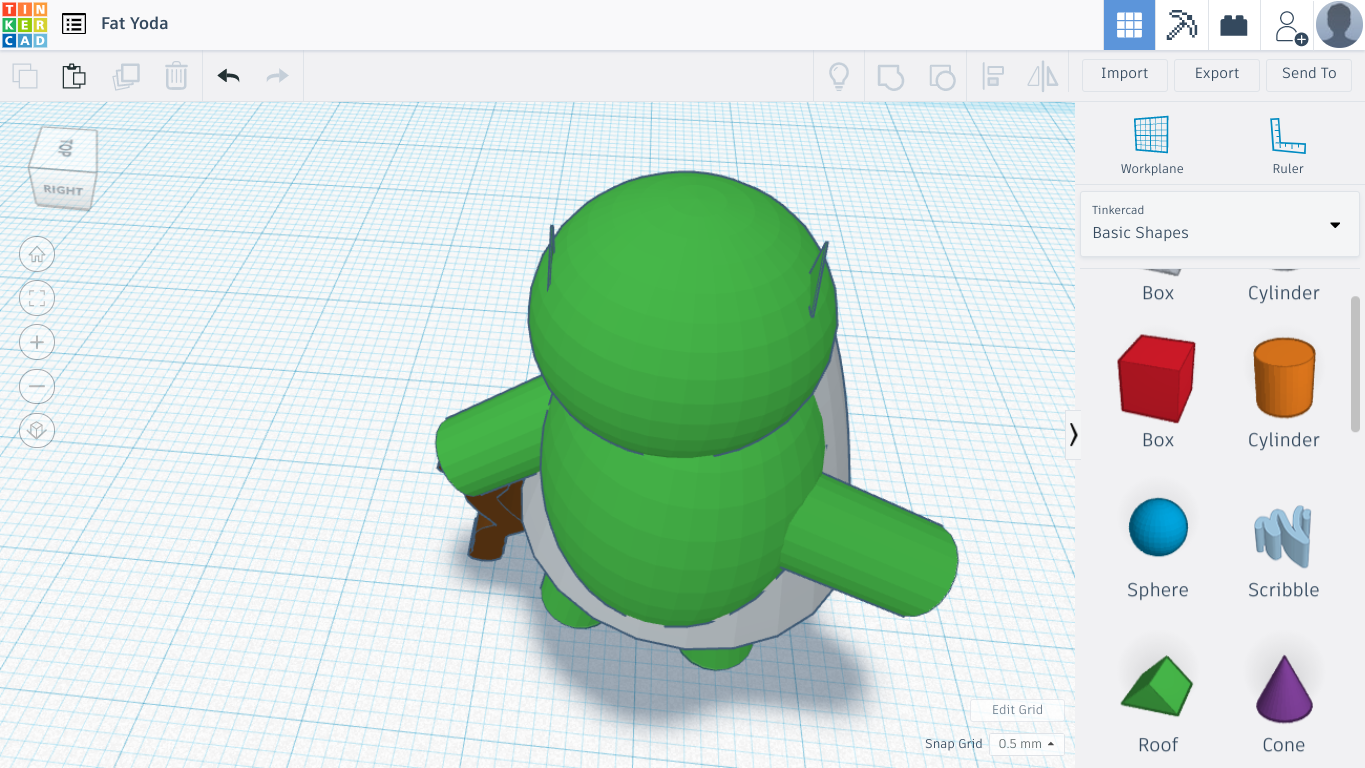The image size is (1365, 768).
Task: Select Yoda's extended right arm cylinder
Action: click(870, 545)
